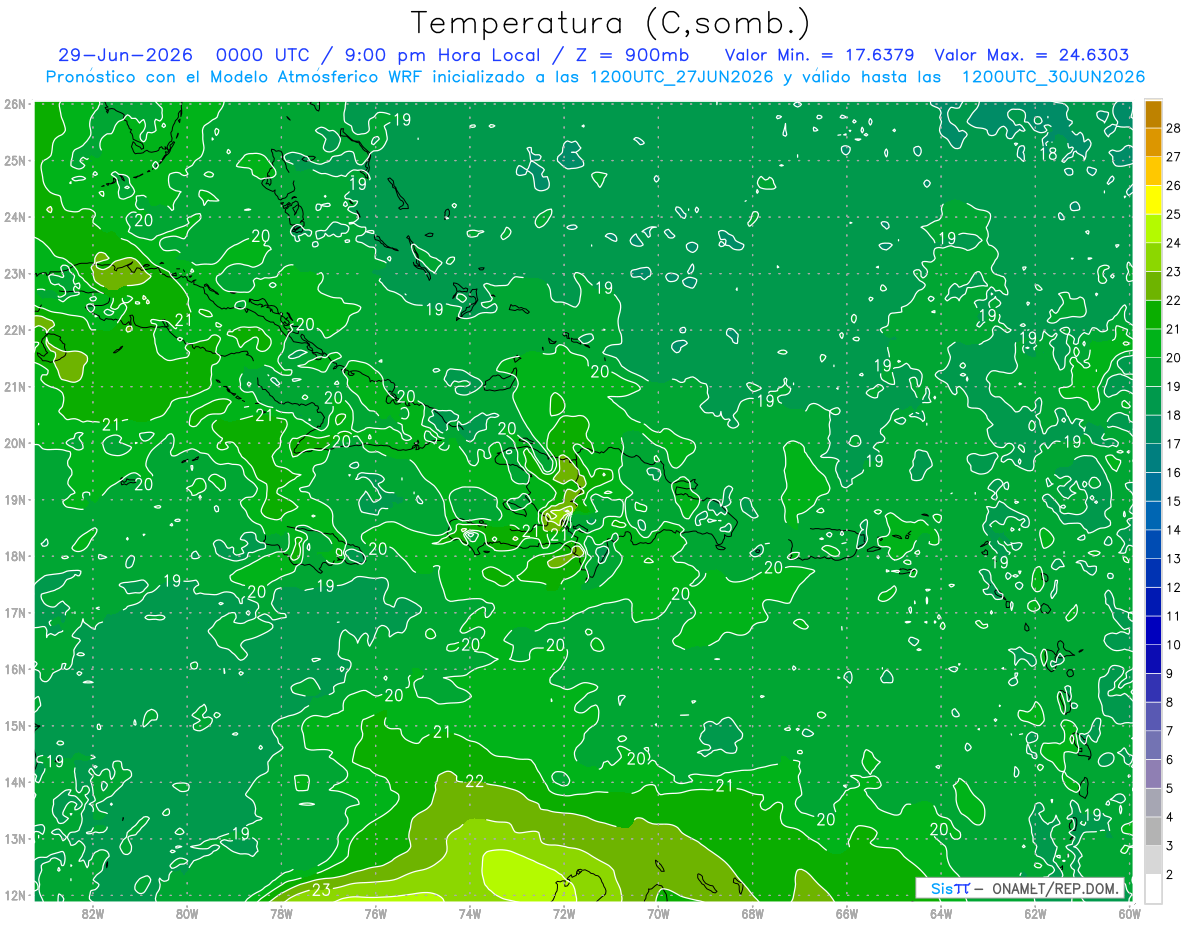Image resolution: width=1200 pixels, height=927 pixels.
Task: Click the "25" value on the color legend
Action: [1173, 214]
